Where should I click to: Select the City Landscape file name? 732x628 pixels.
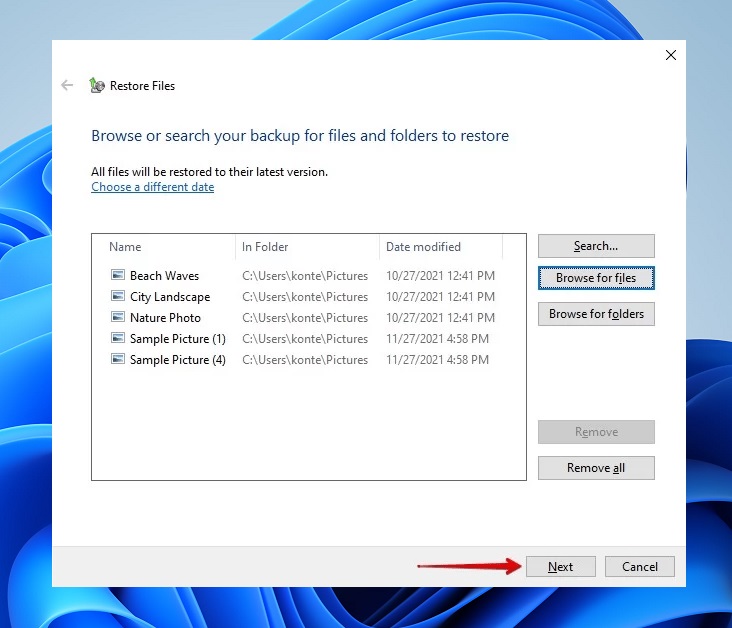tap(170, 297)
